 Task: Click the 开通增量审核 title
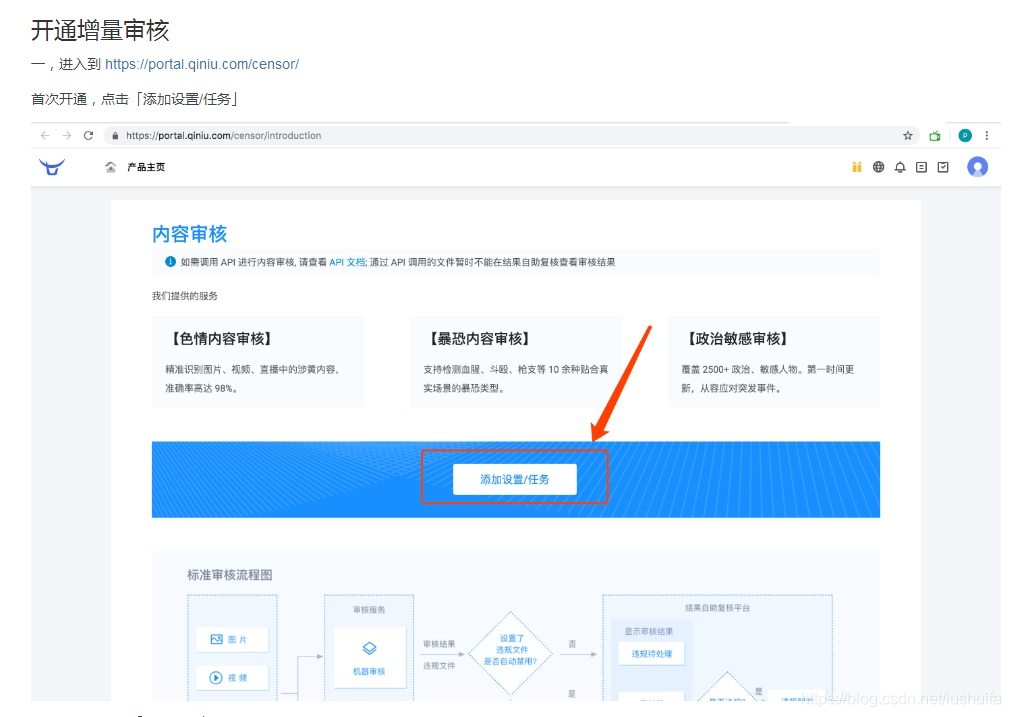(100, 30)
